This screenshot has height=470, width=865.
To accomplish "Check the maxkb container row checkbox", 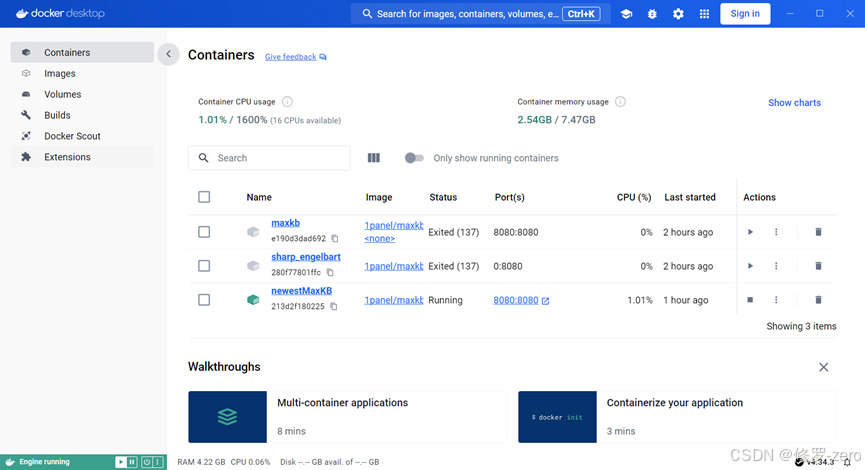I will click(x=204, y=232).
